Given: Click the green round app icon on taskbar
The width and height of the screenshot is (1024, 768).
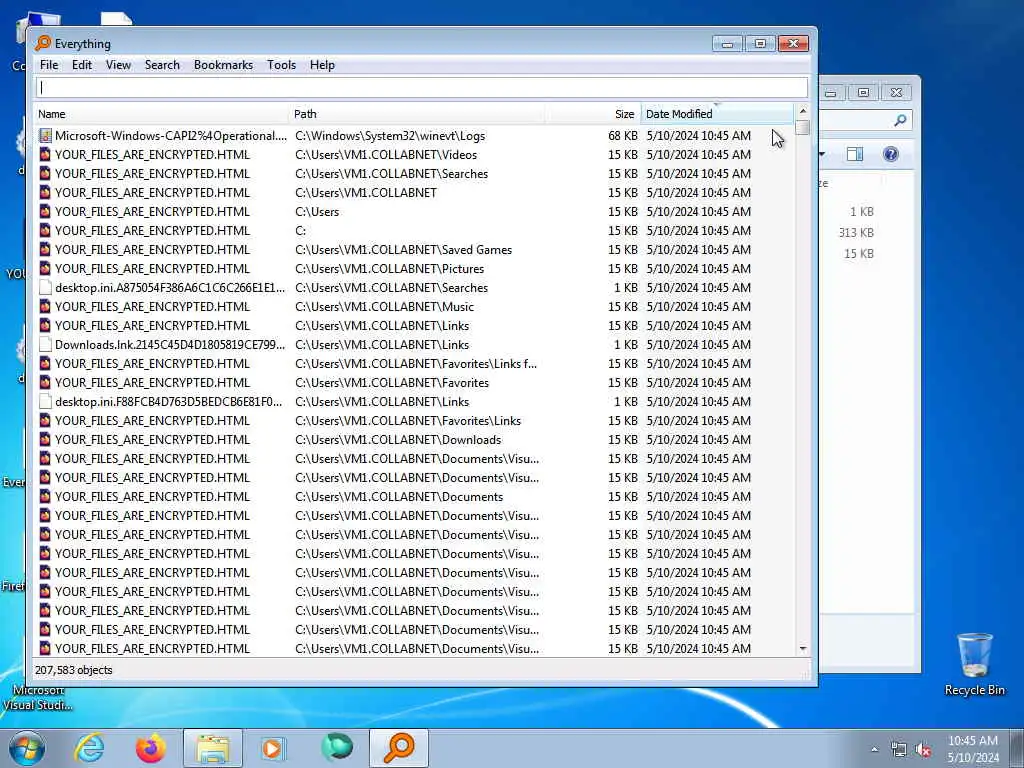Looking at the screenshot, I should pos(337,747).
